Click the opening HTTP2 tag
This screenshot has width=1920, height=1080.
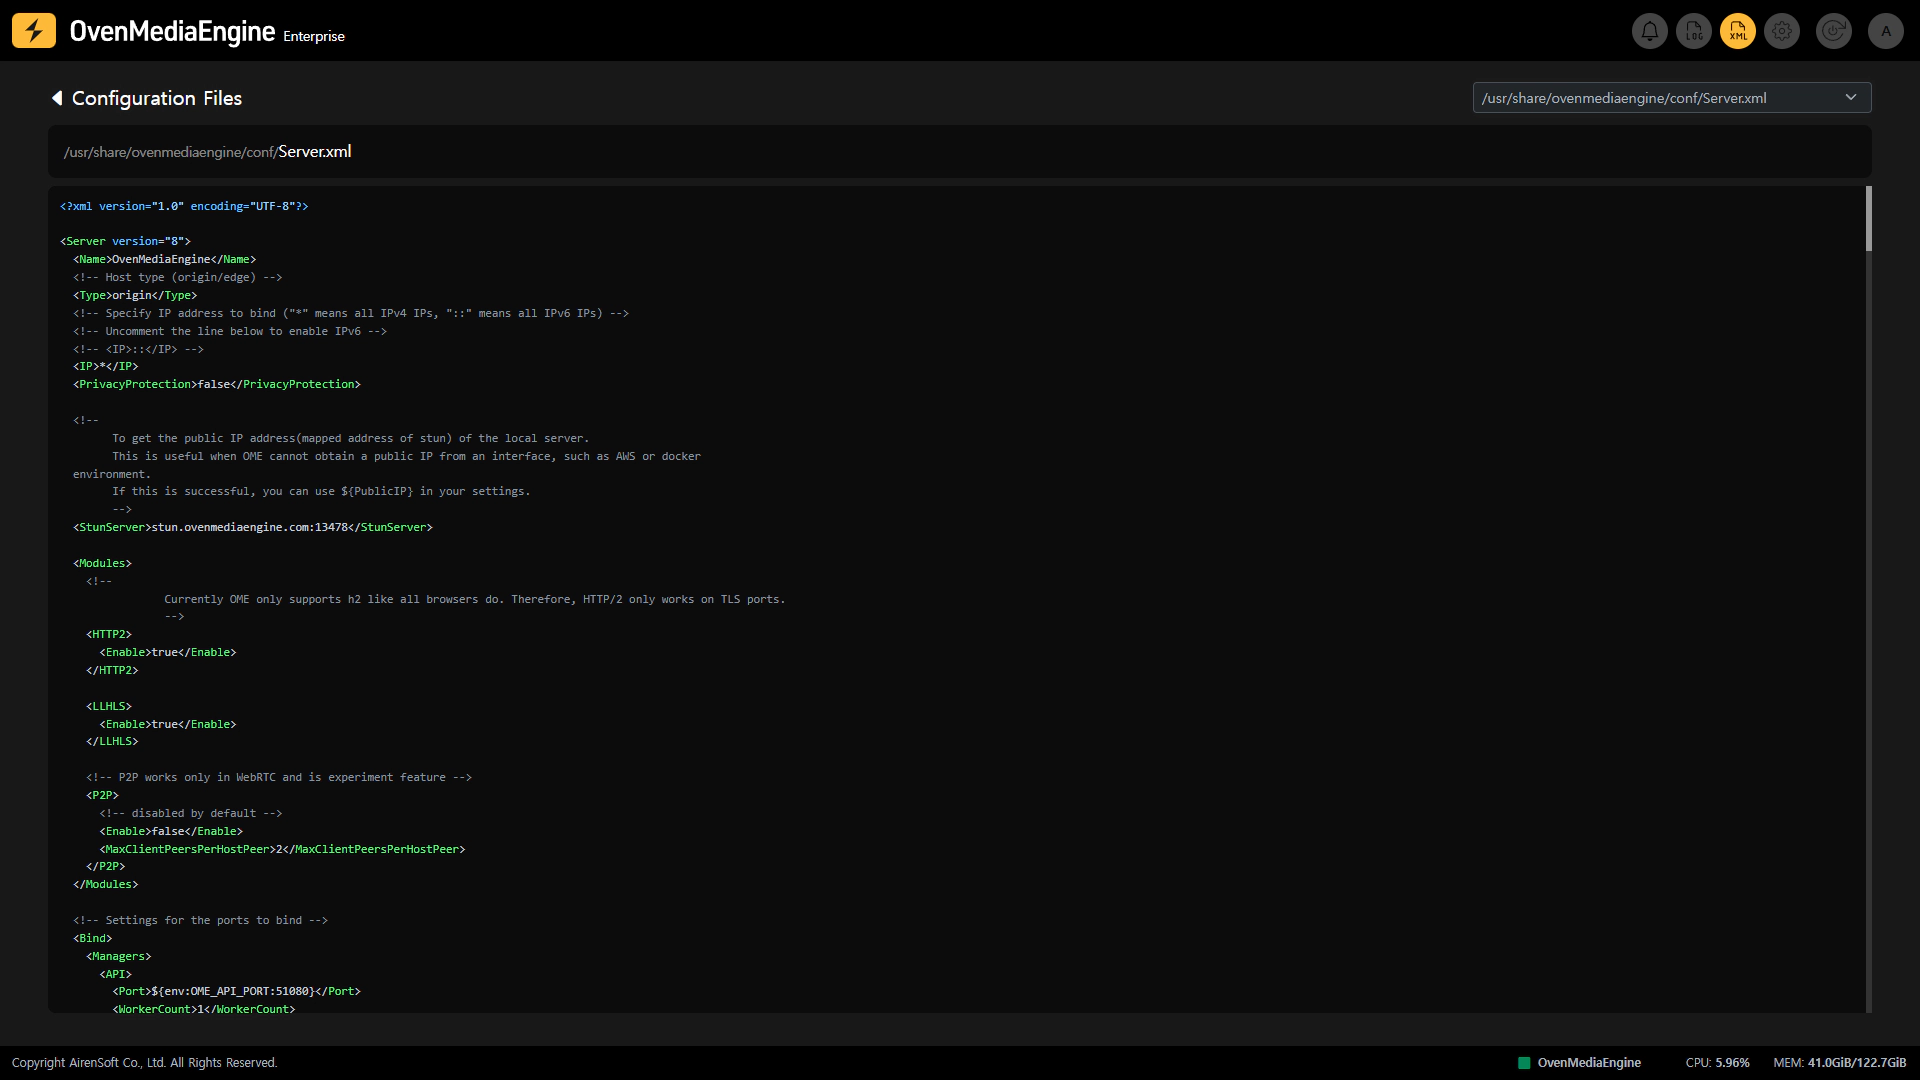[109, 634]
